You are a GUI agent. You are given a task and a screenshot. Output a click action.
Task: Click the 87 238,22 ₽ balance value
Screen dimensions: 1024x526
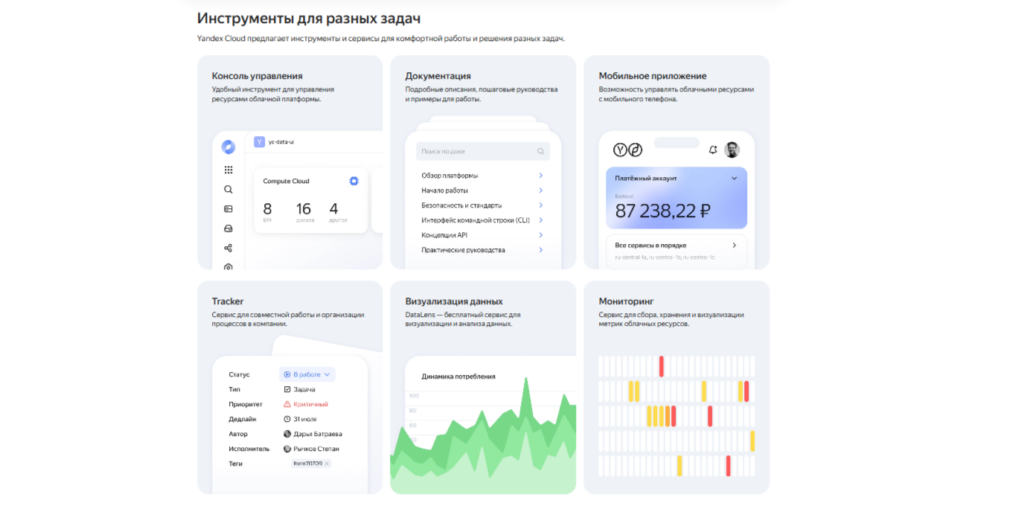point(662,211)
